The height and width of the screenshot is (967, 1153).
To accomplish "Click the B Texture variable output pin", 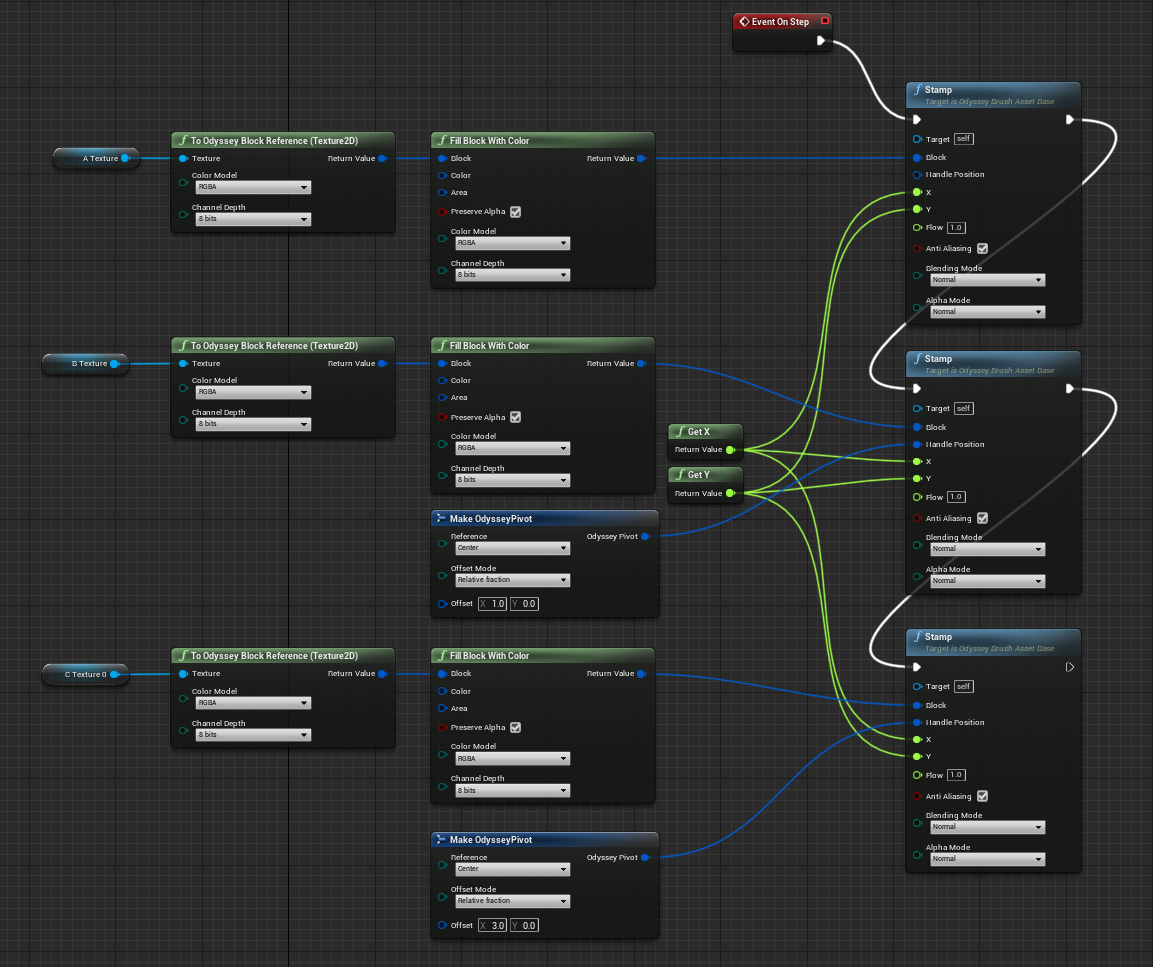I will (114, 364).
